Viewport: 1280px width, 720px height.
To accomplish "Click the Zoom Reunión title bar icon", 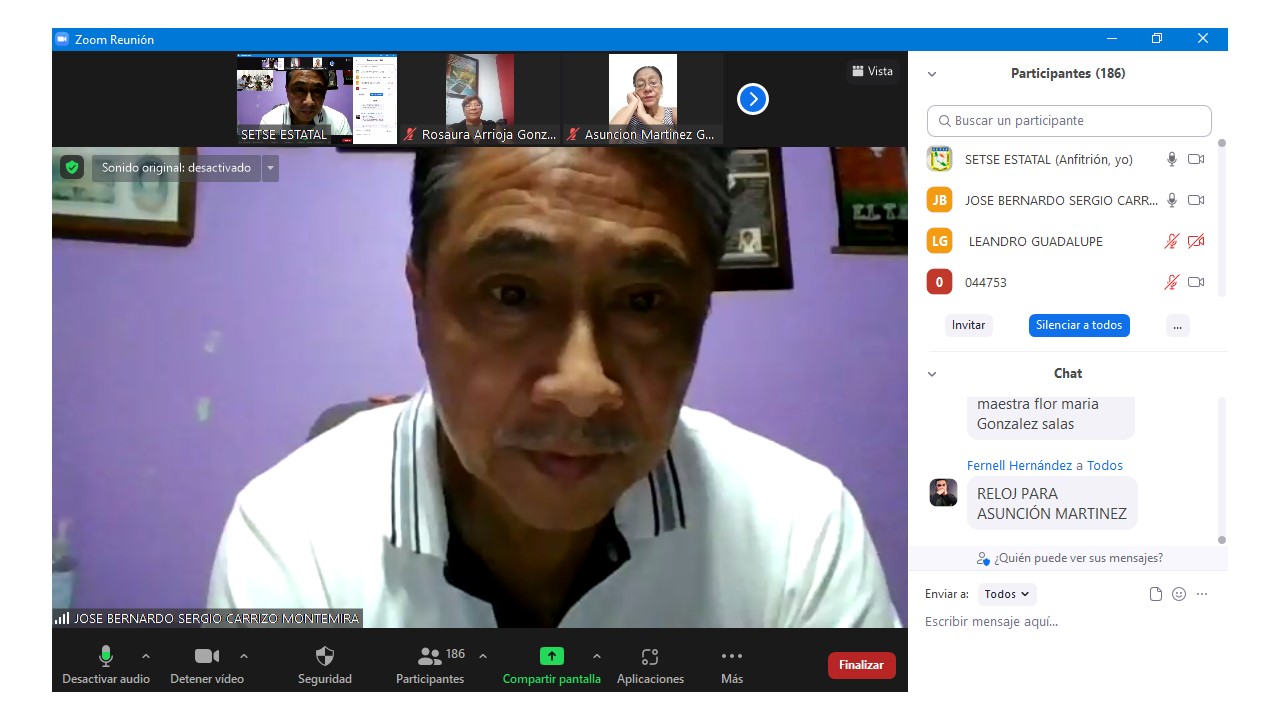I will coord(62,39).
